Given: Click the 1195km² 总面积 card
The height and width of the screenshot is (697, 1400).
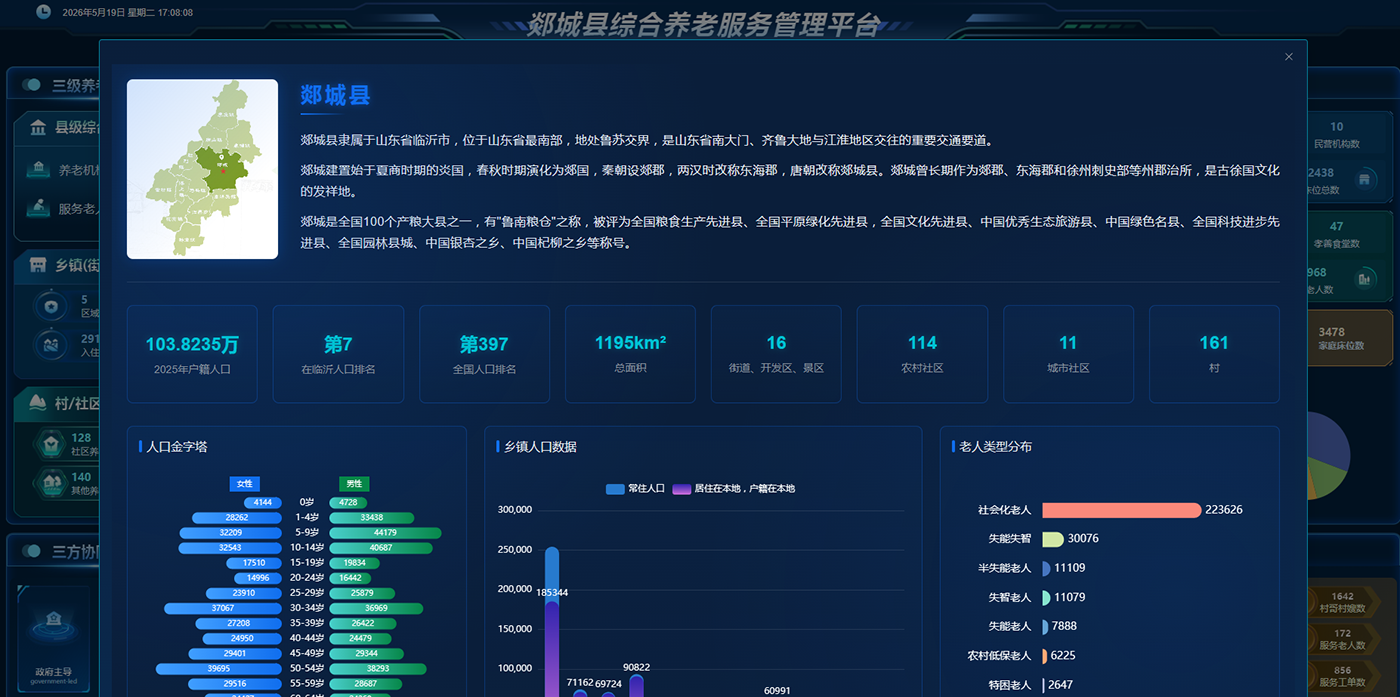Looking at the screenshot, I should (x=630, y=354).
